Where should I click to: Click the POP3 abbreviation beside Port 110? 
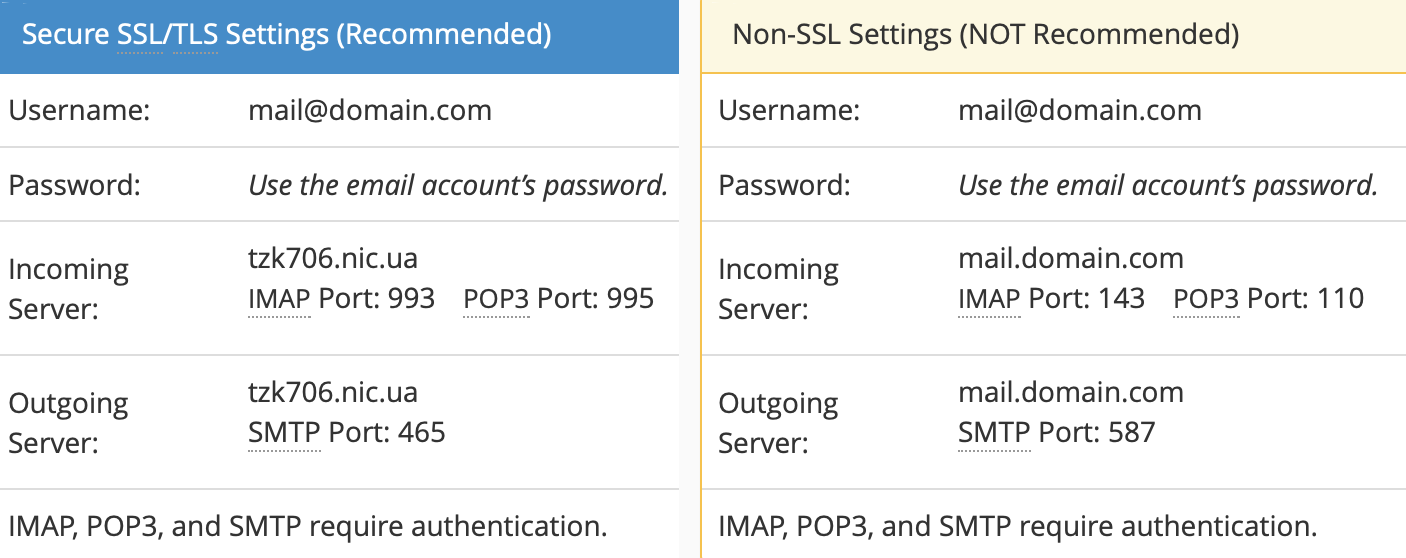click(x=1206, y=298)
